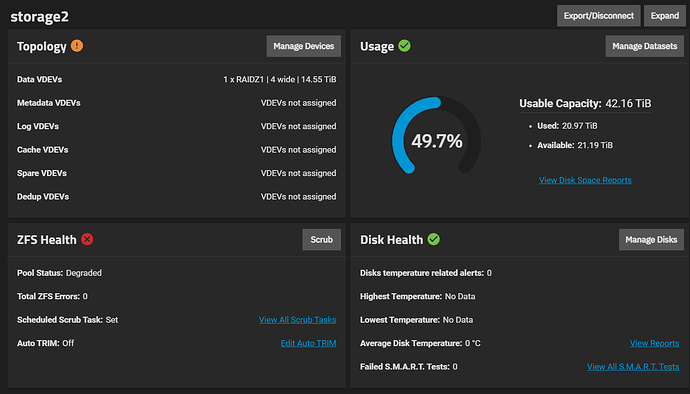Click the green Usage status checkmark
Screen dimensions: 690x394
click(404, 46)
